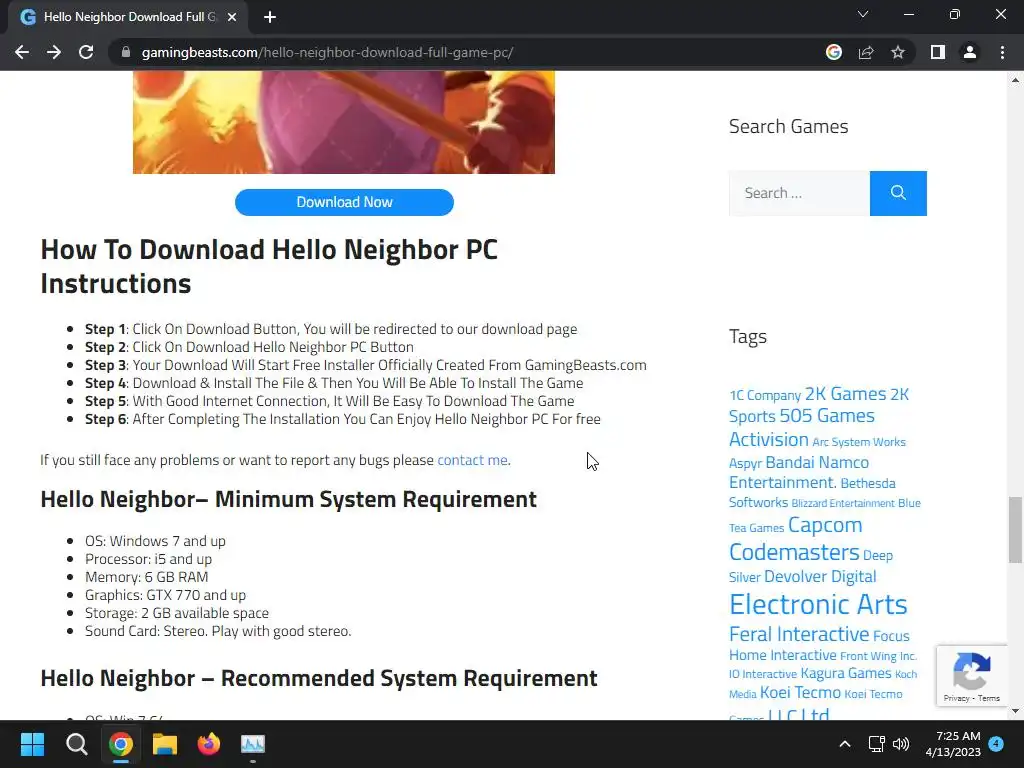
Task: Open the 2K Games tag
Action: point(845,394)
